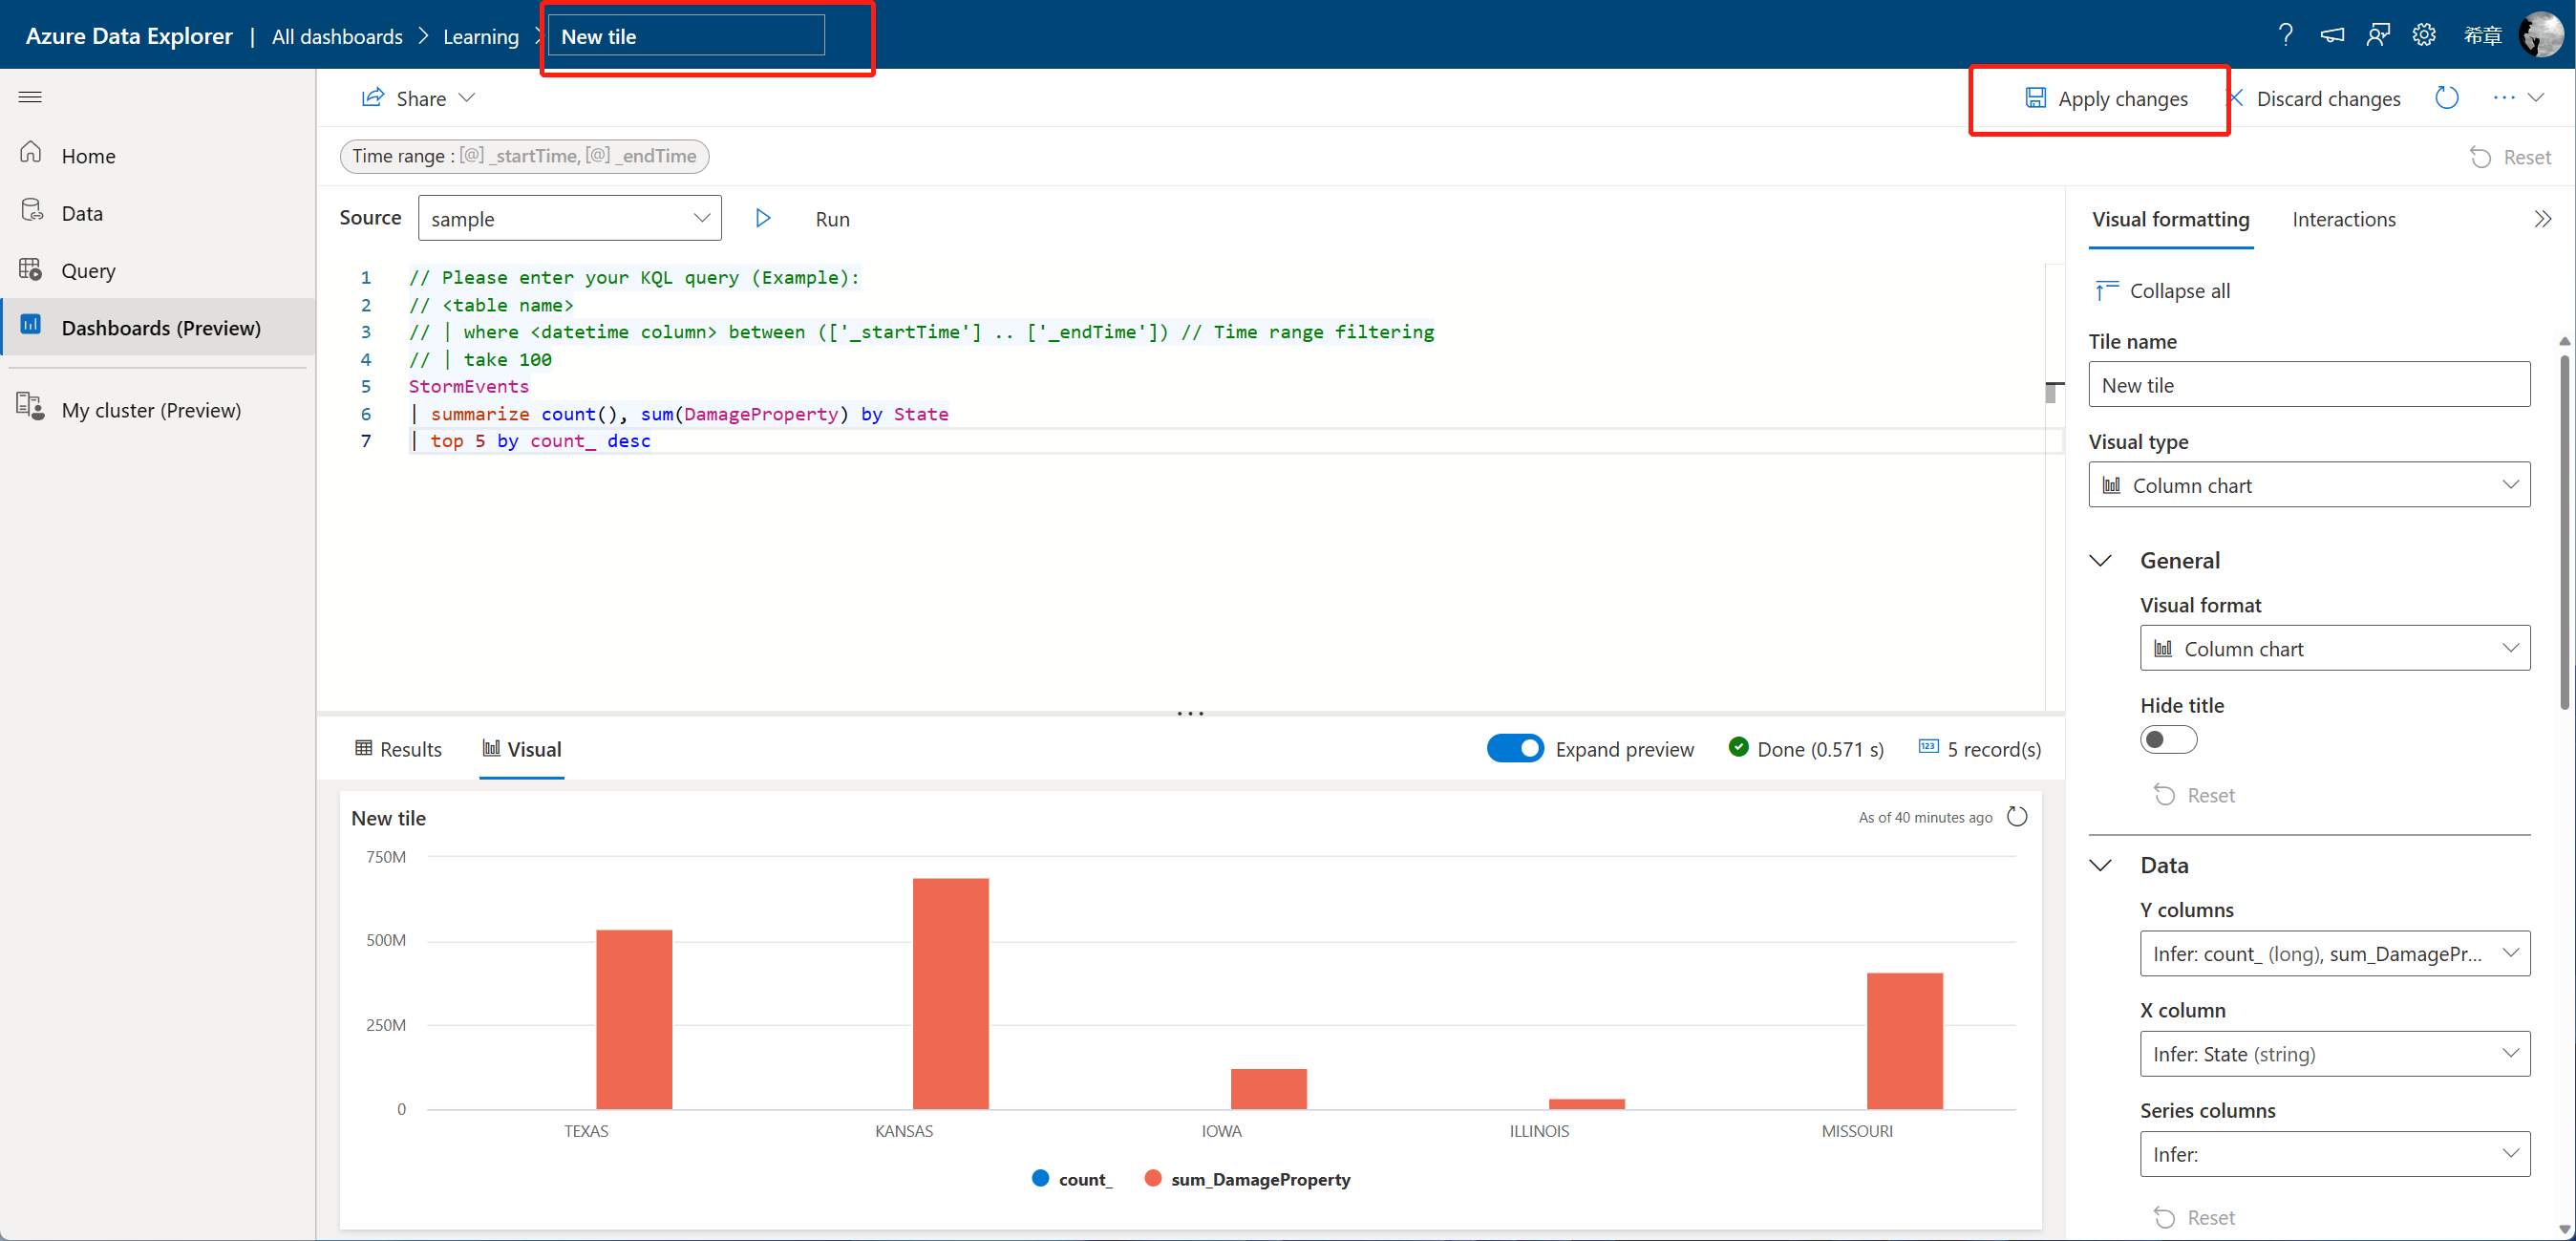The width and height of the screenshot is (2576, 1241).
Task: Toggle sum_DamageProperty series in legend
Action: [1247, 1179]
